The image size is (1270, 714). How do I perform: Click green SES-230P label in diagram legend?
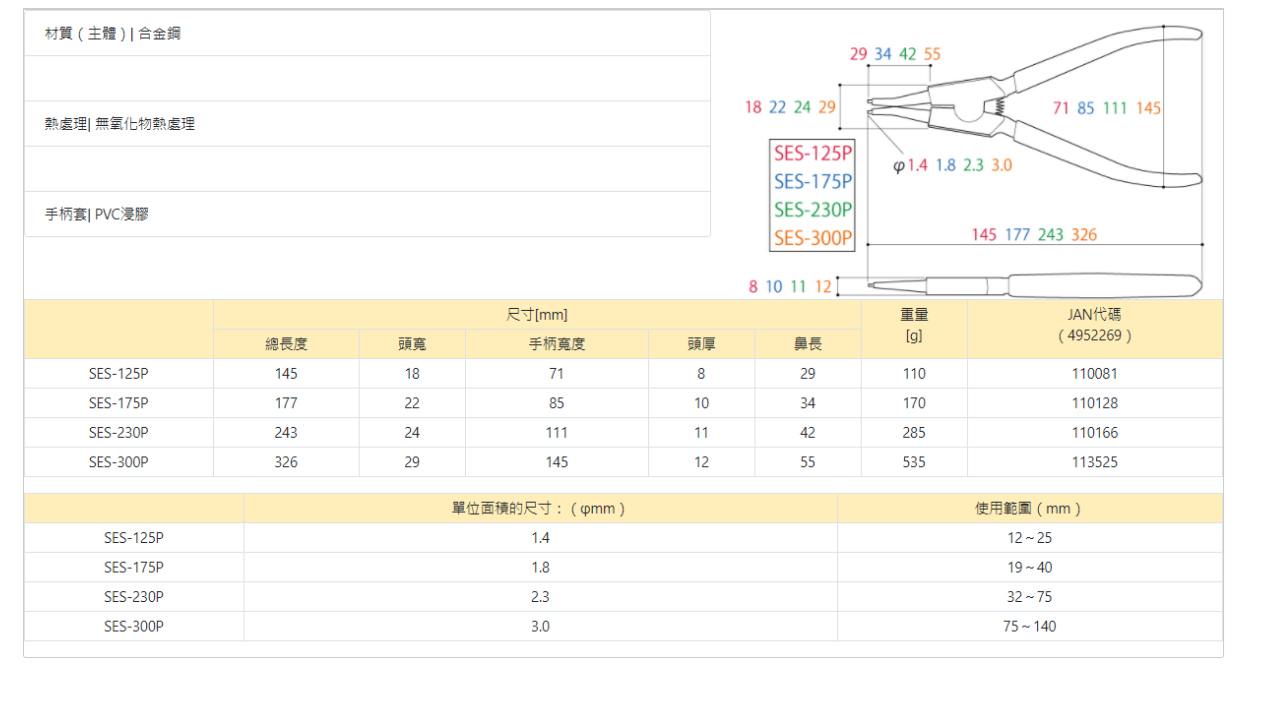click(x=812, y=210)
